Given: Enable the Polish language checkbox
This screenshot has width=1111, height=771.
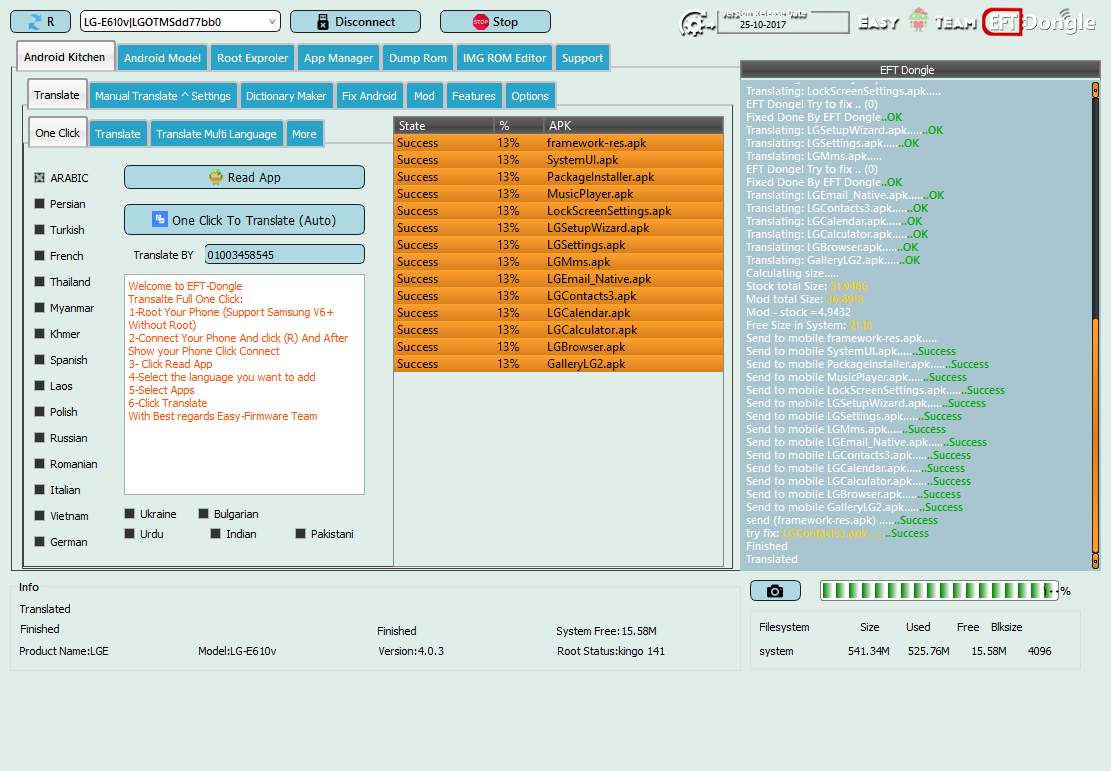Looking at the screenshot, I should click(40, 412).
